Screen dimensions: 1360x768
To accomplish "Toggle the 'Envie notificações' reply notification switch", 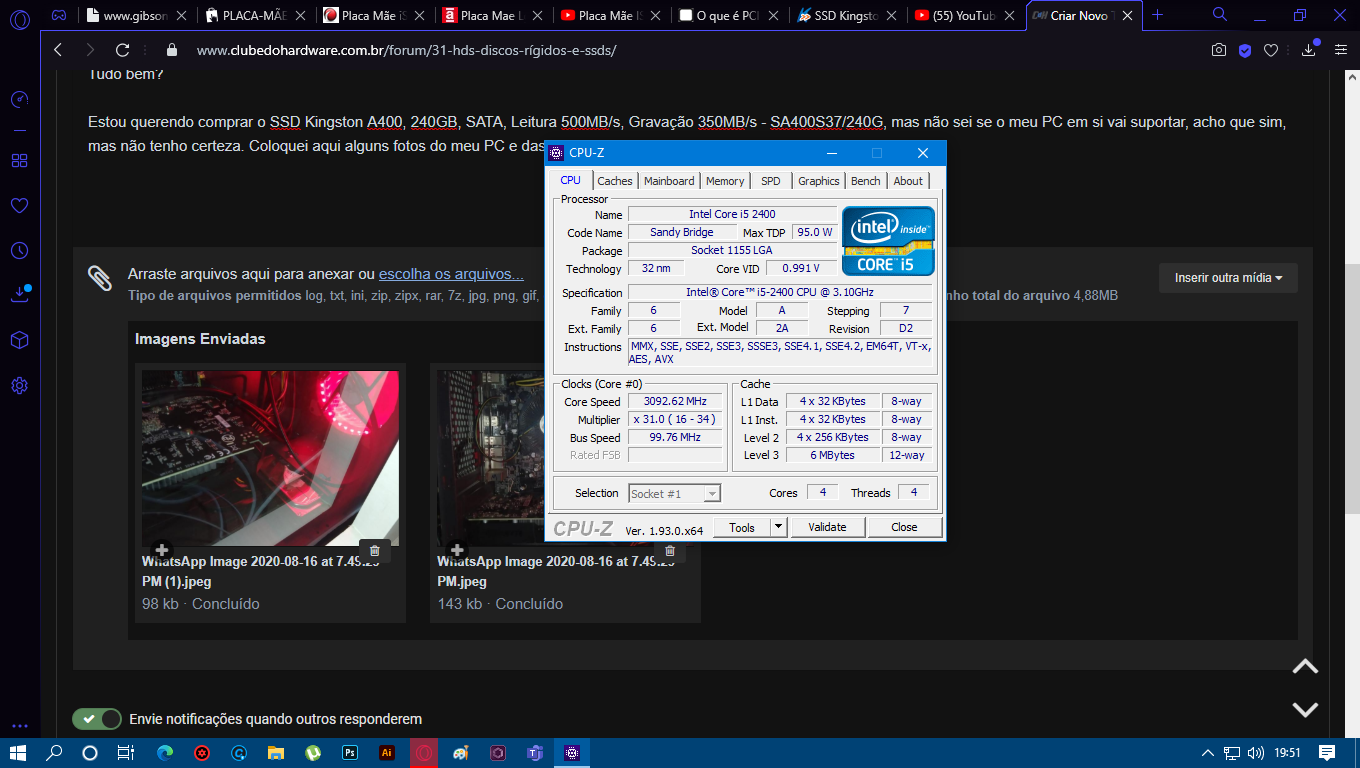I will coord(97,719).
